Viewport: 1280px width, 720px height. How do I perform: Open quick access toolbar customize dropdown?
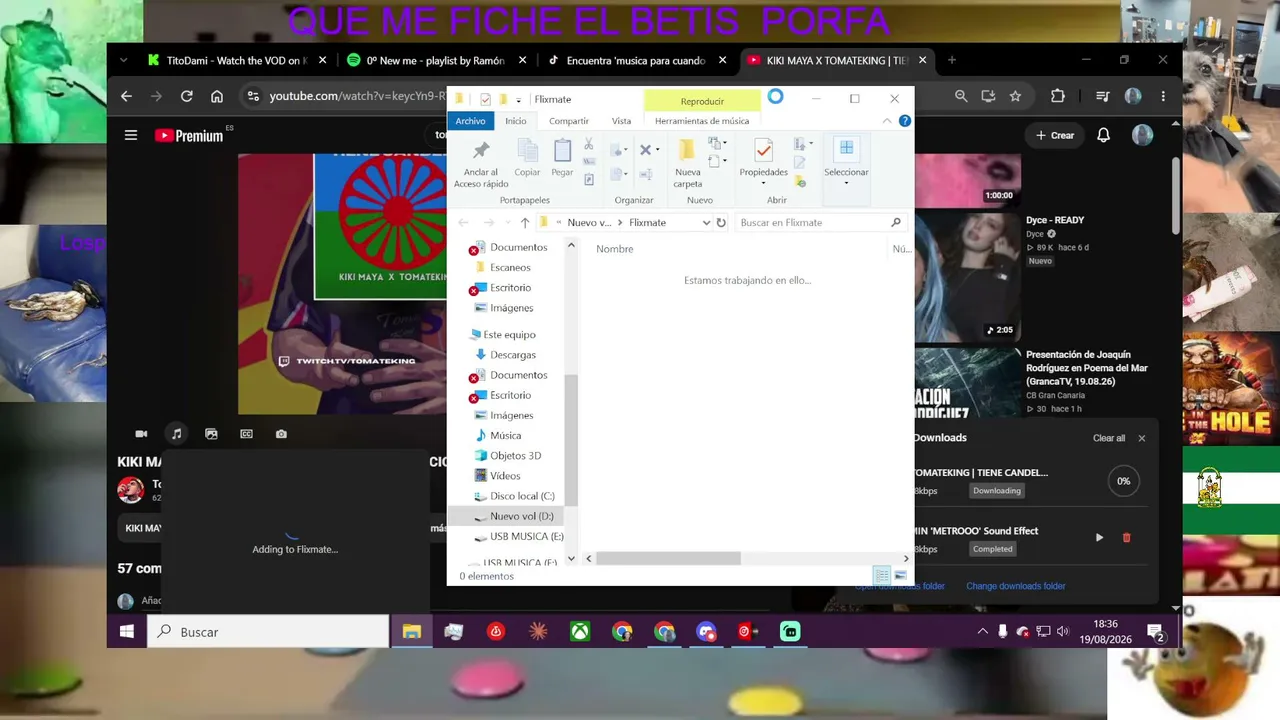pos(518,100)
